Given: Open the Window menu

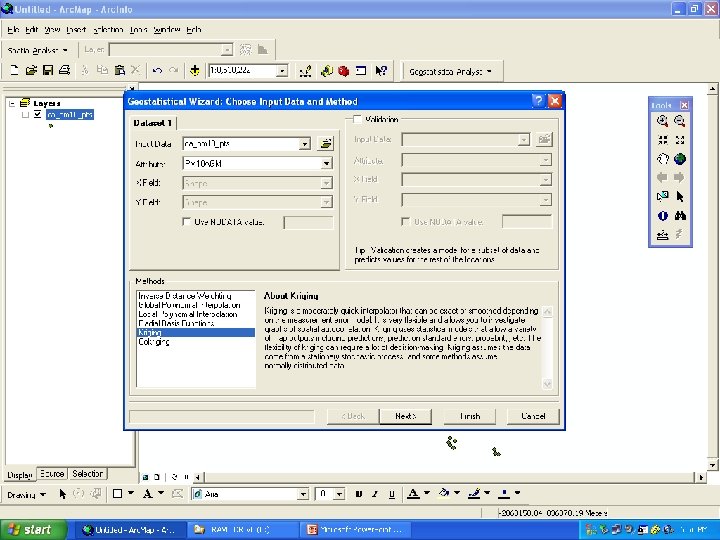Looking at the screenshot, I should [167, 30].
